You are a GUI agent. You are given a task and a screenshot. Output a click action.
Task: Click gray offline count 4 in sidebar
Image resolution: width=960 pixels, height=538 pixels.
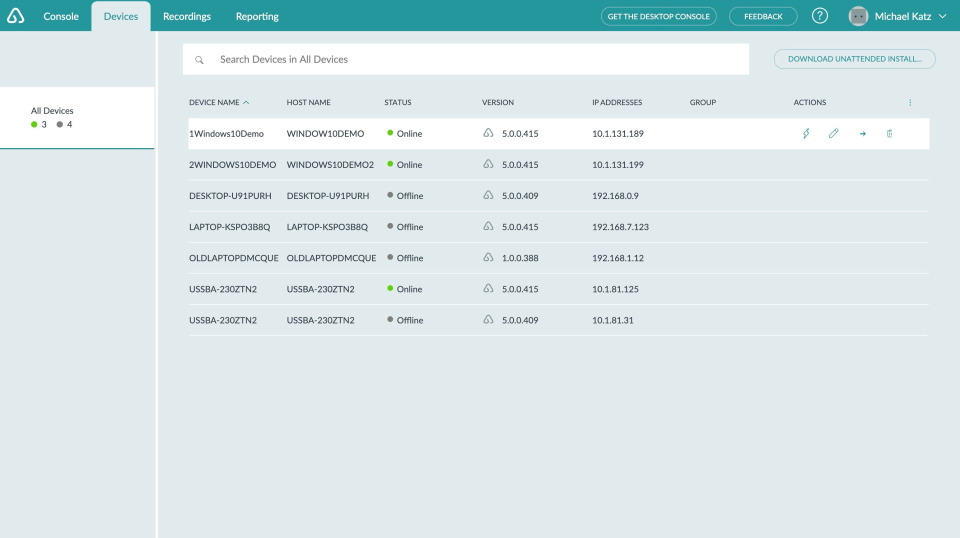coord(64,124)
